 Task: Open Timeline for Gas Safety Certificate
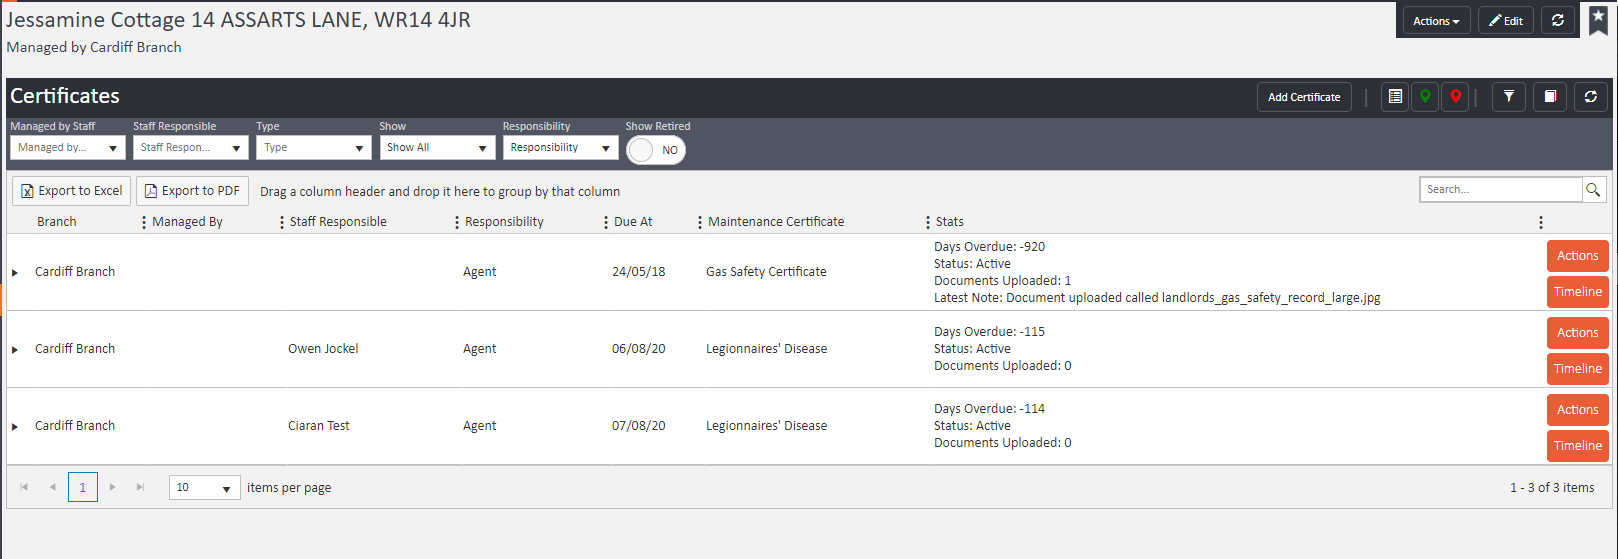tap(1577, 292)
